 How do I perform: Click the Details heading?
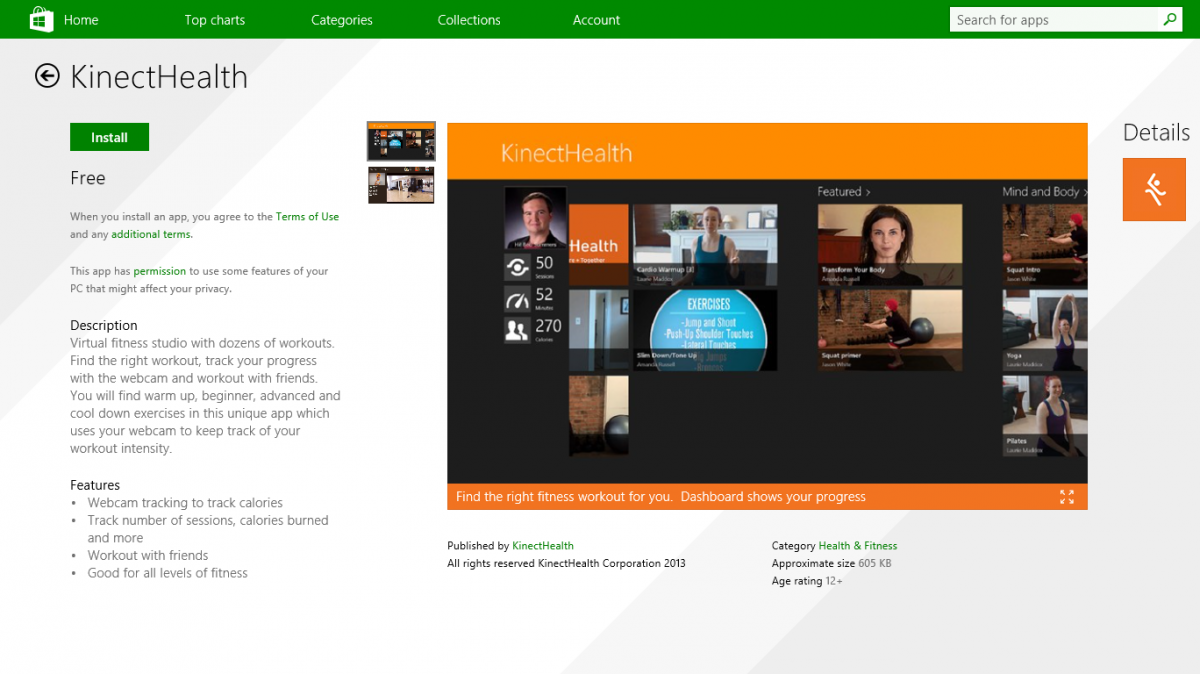1156,133
